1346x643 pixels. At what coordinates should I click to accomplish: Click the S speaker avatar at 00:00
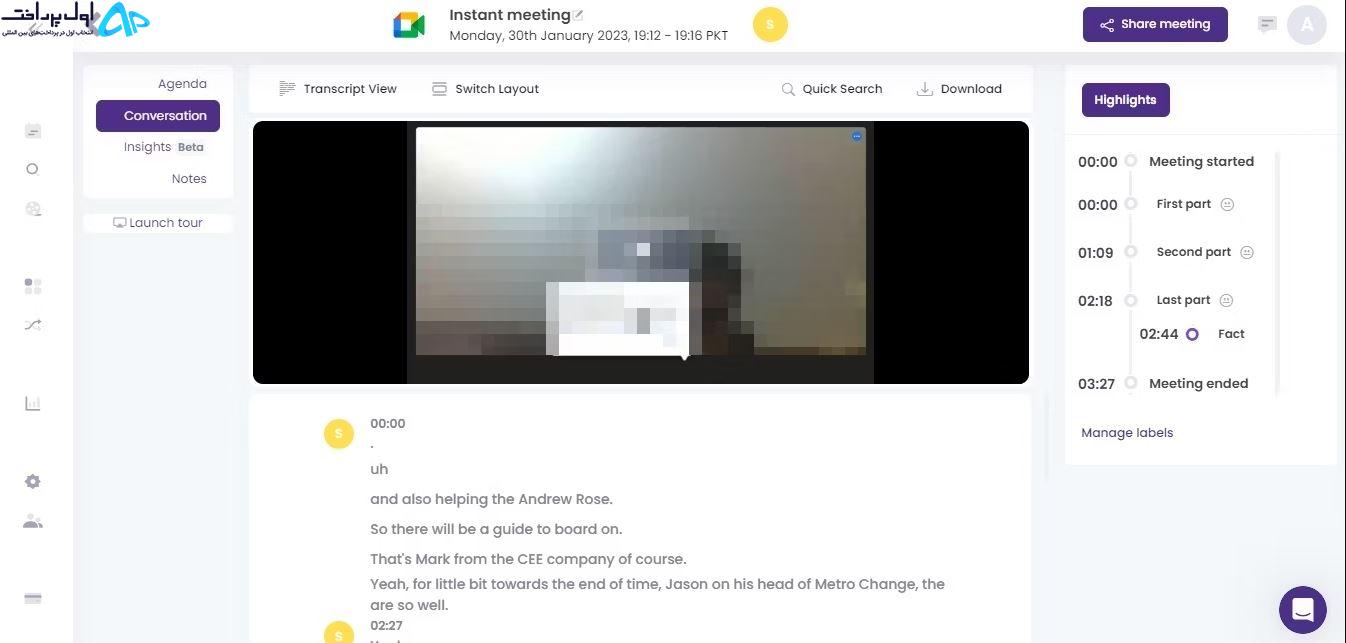pos(339,434)
